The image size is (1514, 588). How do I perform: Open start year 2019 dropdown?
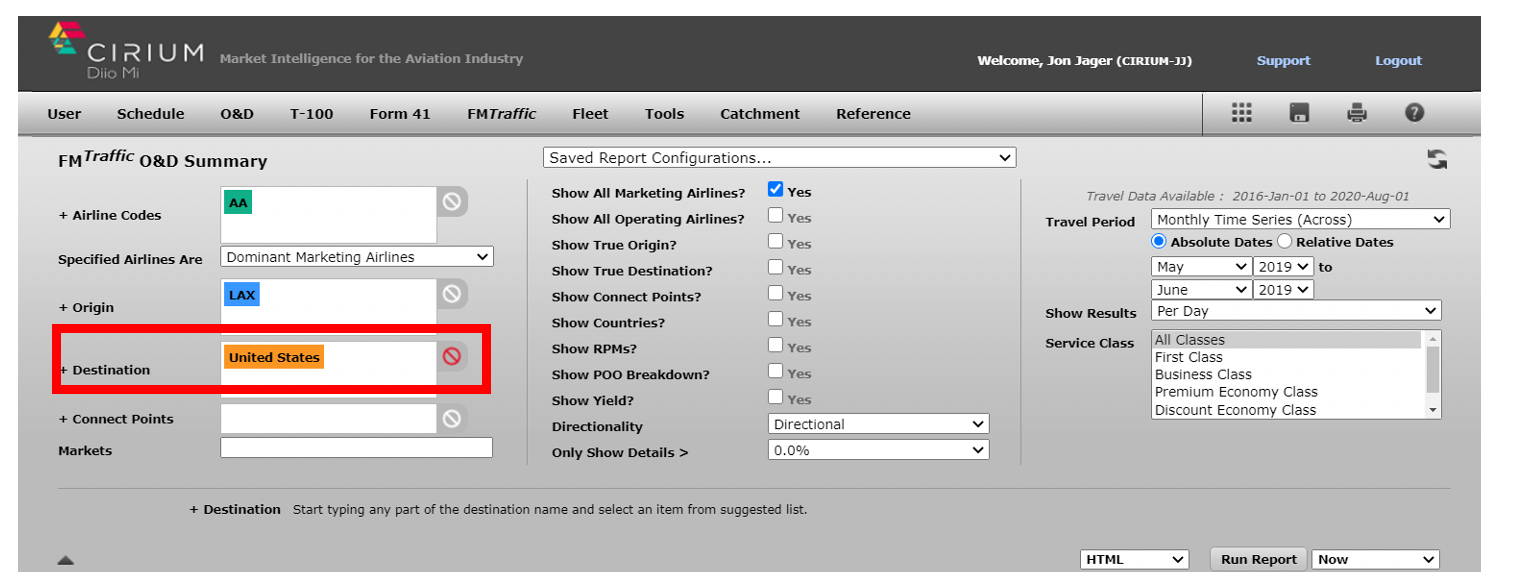point(1283,267)
